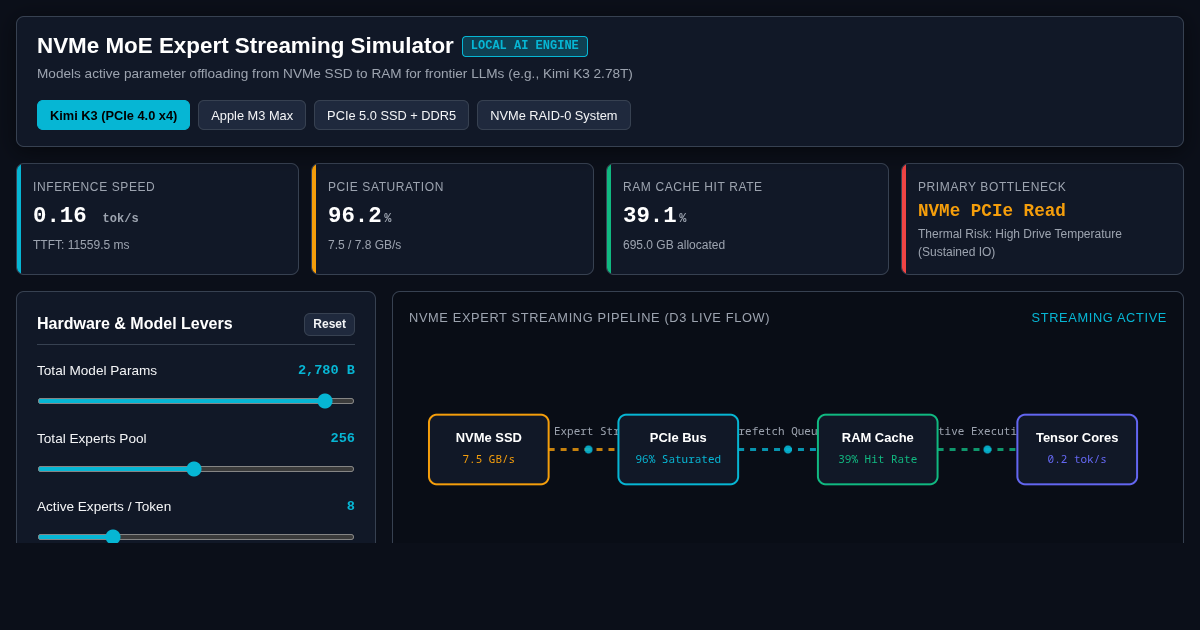
Task: Click the NVMe SSD pipeline node
Action: (489, 450)
